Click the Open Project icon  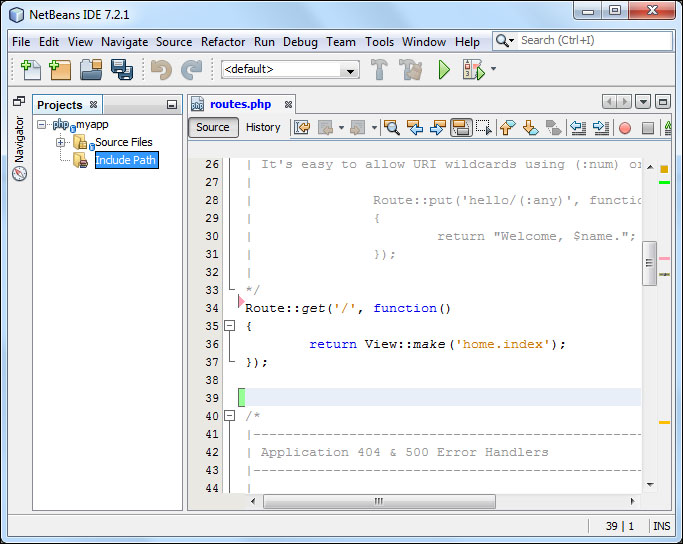[x=91, y=70]
